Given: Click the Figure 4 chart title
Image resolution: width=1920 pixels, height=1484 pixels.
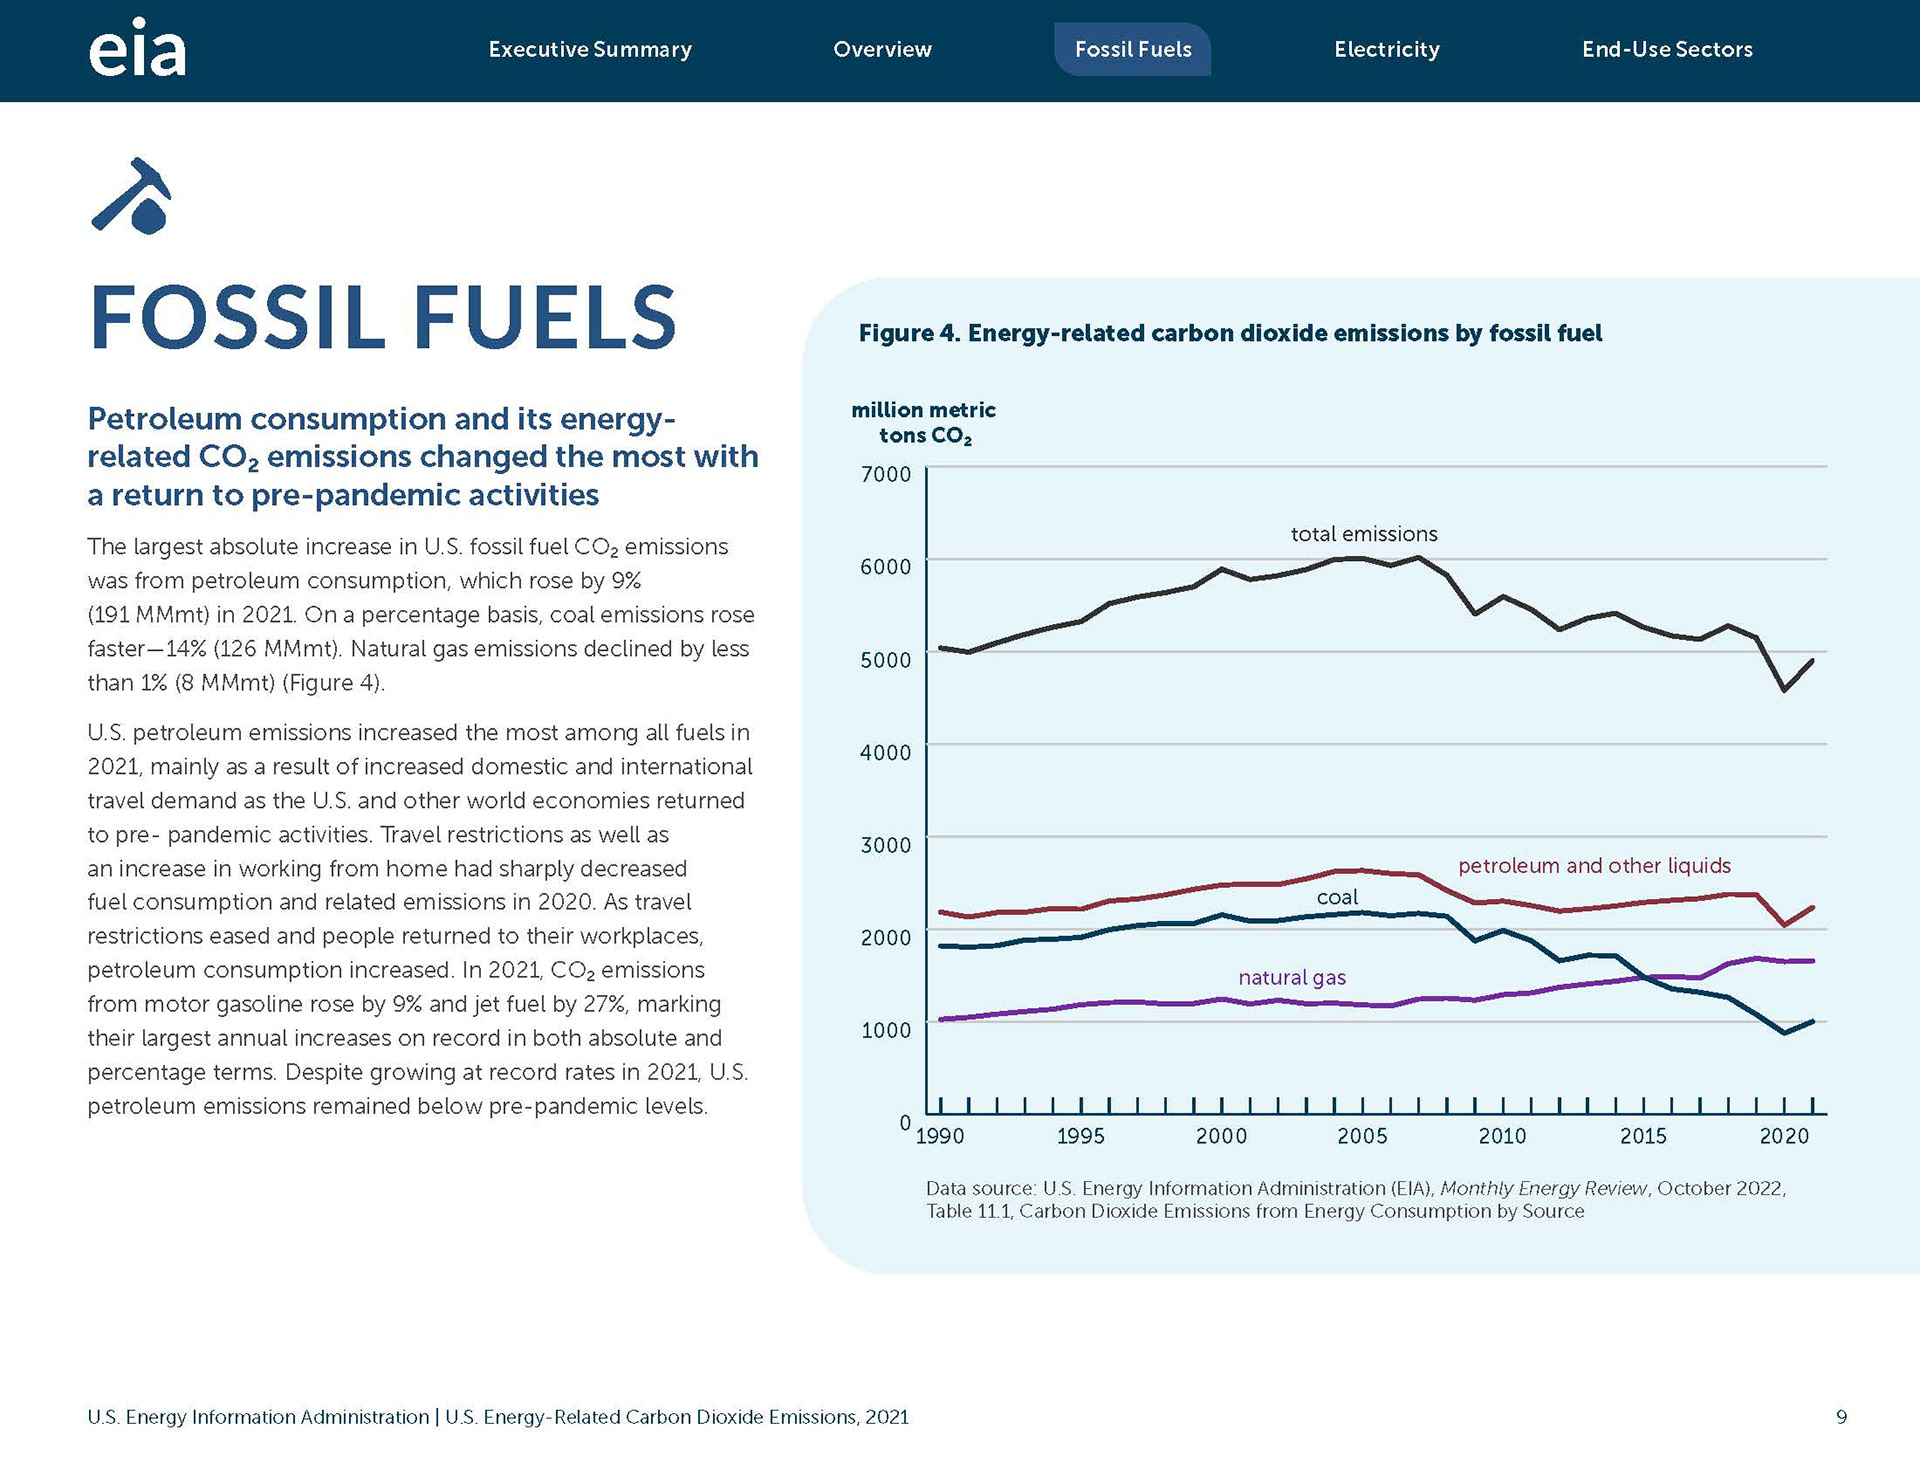Looking at the screenshot, I should (x=1230, y=333).
